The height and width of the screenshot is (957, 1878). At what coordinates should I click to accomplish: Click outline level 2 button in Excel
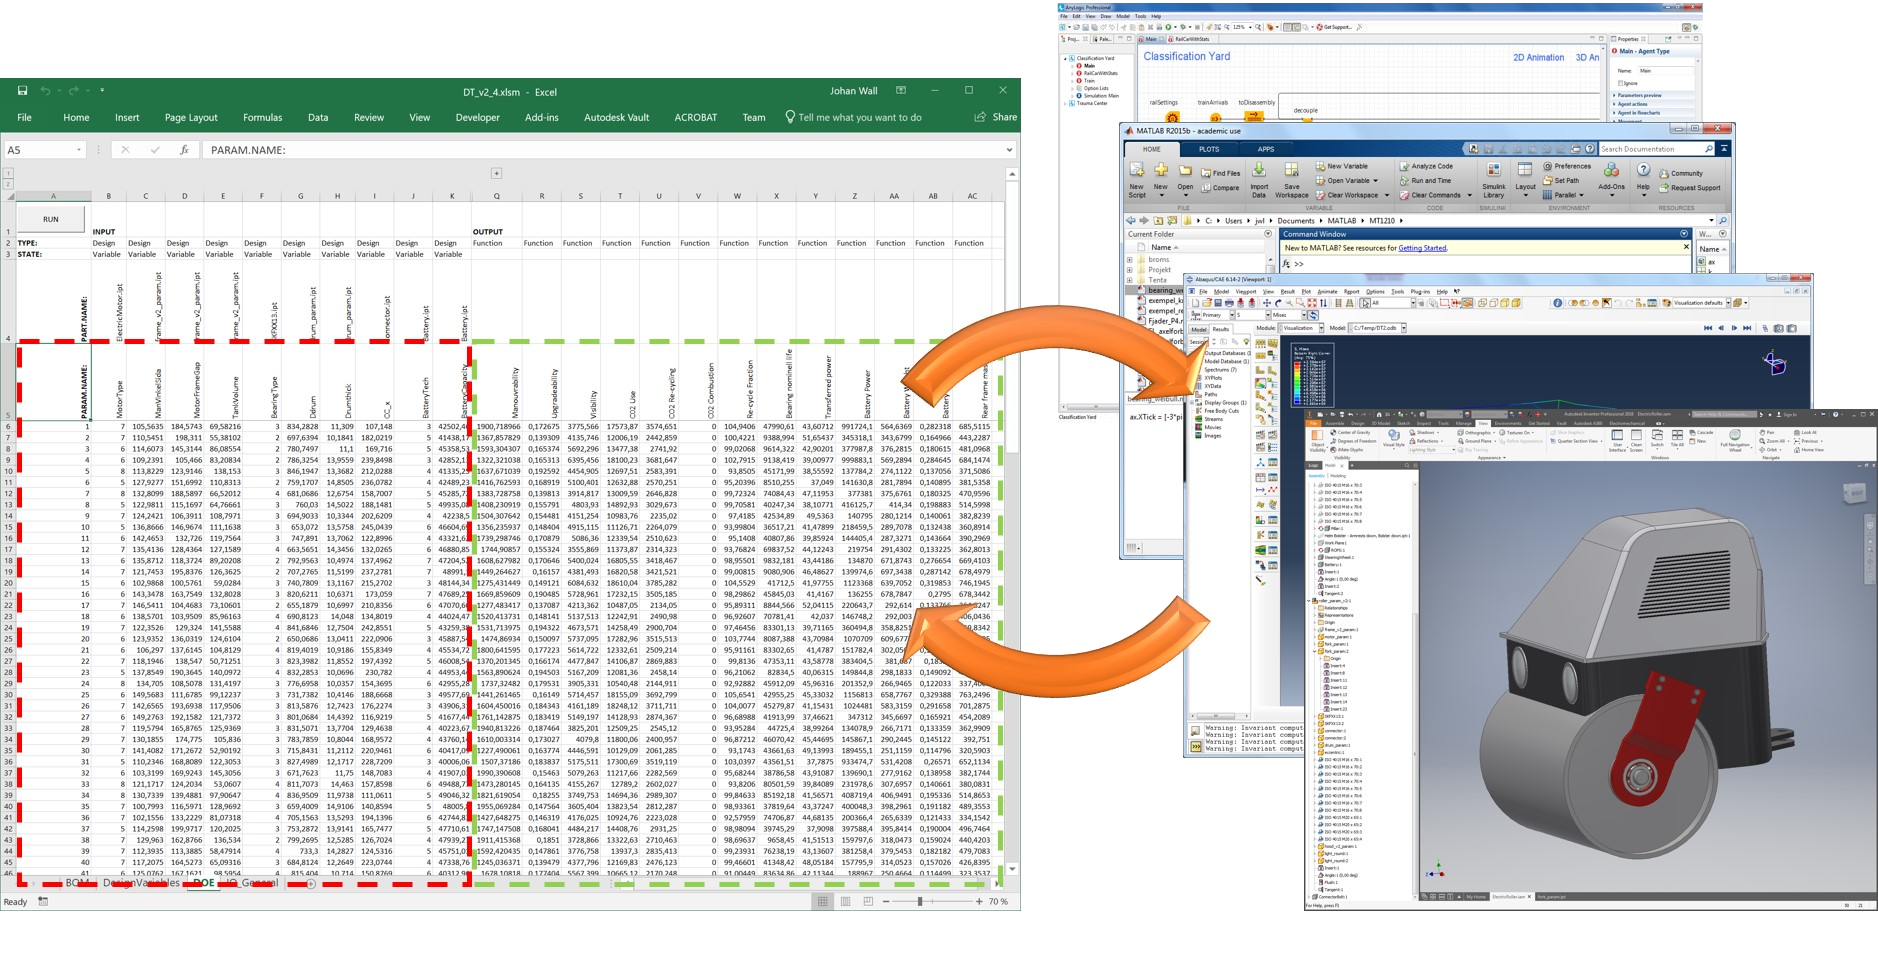[x=8, y=183]
